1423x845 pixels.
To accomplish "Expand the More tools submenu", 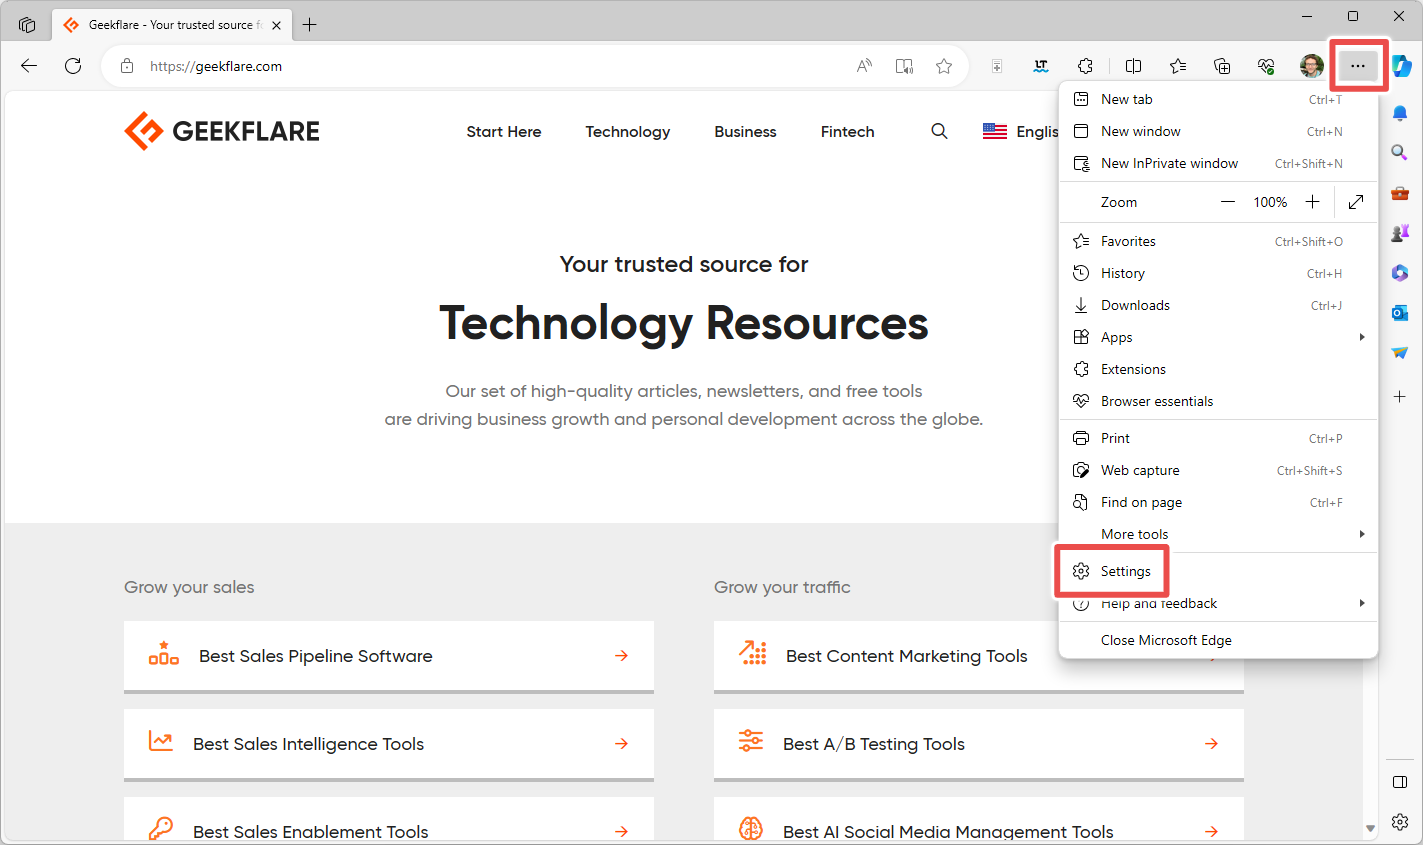I will [1218, 534].
